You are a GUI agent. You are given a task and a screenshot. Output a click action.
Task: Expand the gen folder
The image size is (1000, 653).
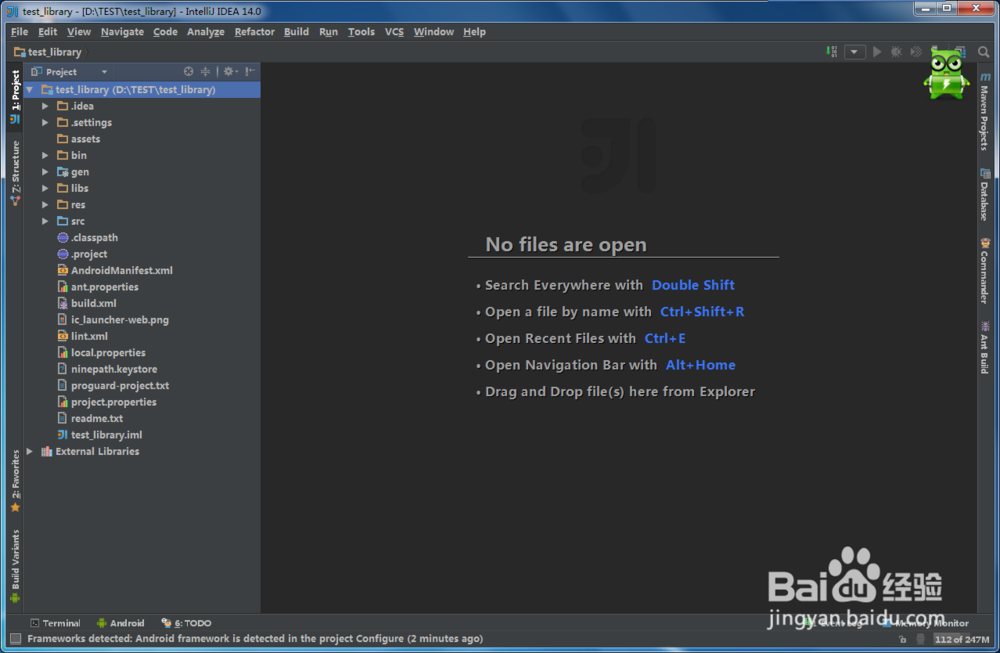click(x=45, y=172)
